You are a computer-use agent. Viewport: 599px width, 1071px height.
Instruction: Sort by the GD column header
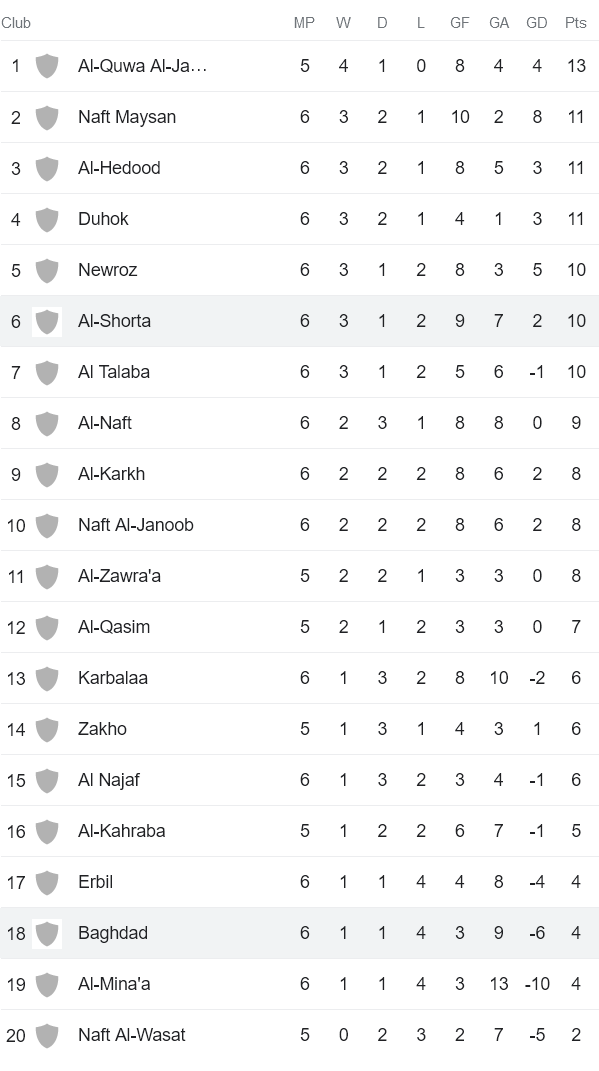pyautogui.click(x=537, y=22)
